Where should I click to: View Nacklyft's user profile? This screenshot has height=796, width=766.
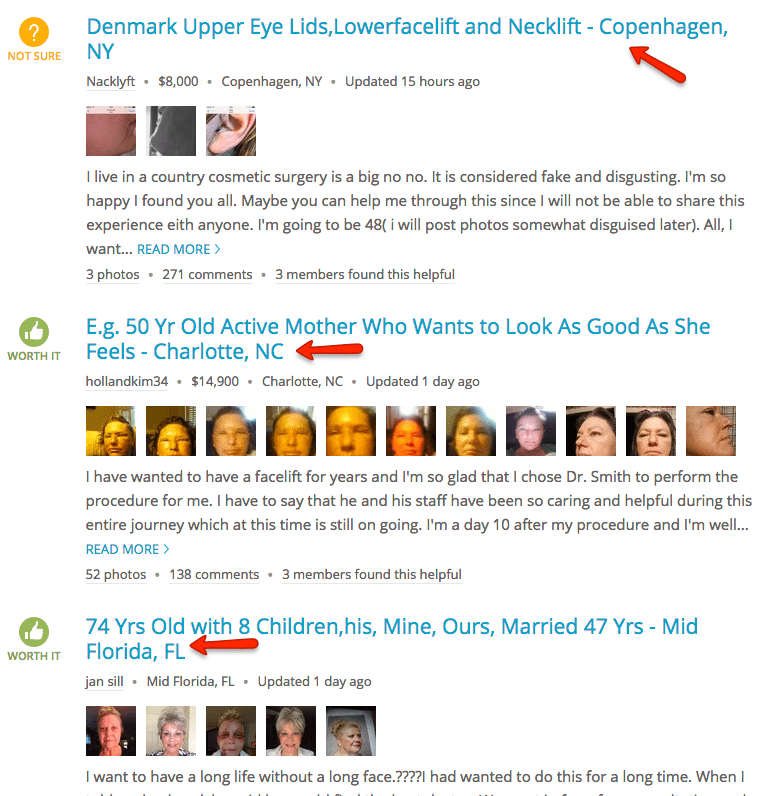pyautogui.click(x=111, y=82)
